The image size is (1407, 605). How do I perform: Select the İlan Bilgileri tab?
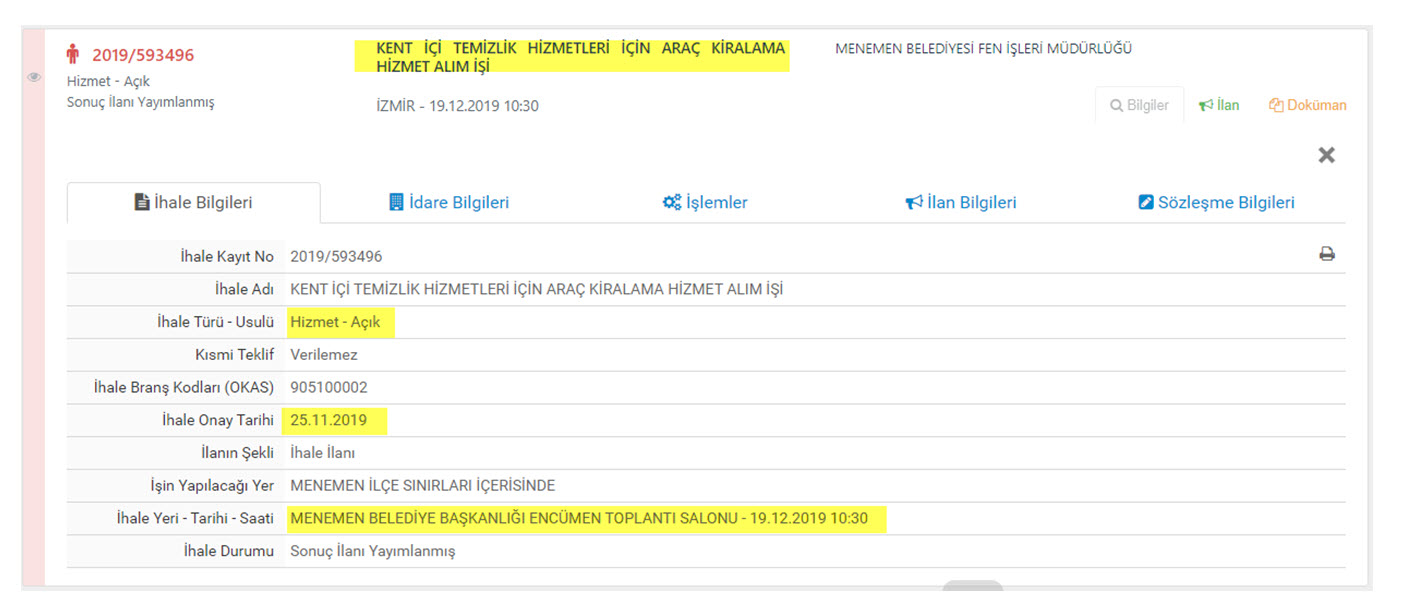(x=960, y=202)
